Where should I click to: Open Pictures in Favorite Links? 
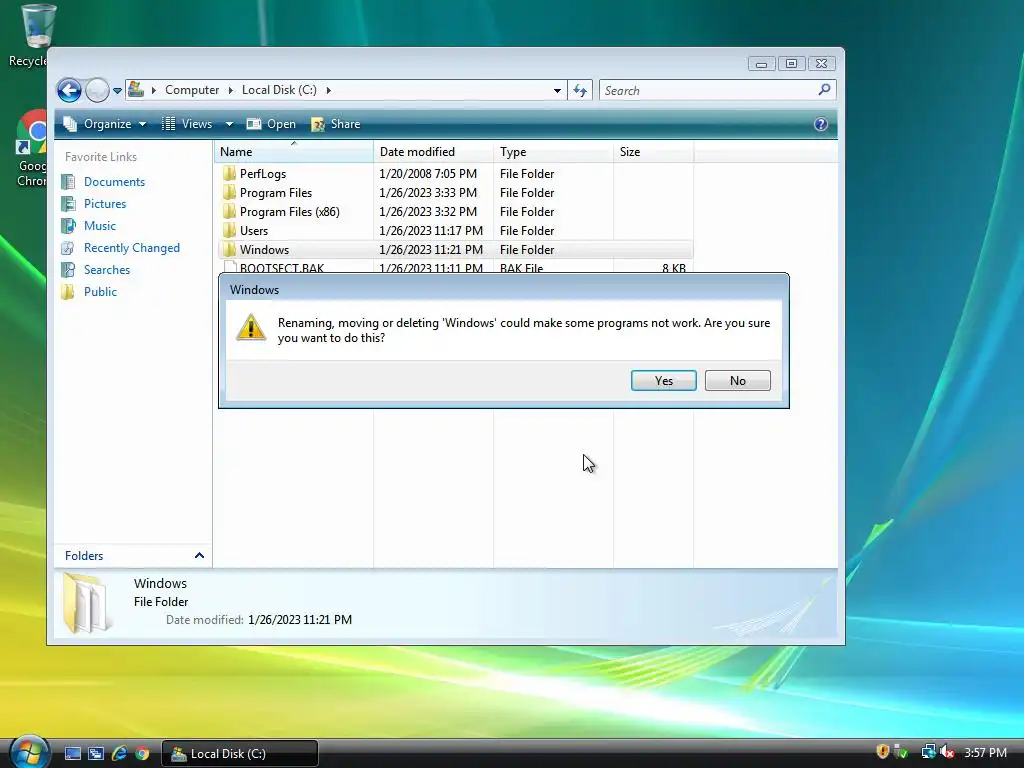(x=104, y=204)
